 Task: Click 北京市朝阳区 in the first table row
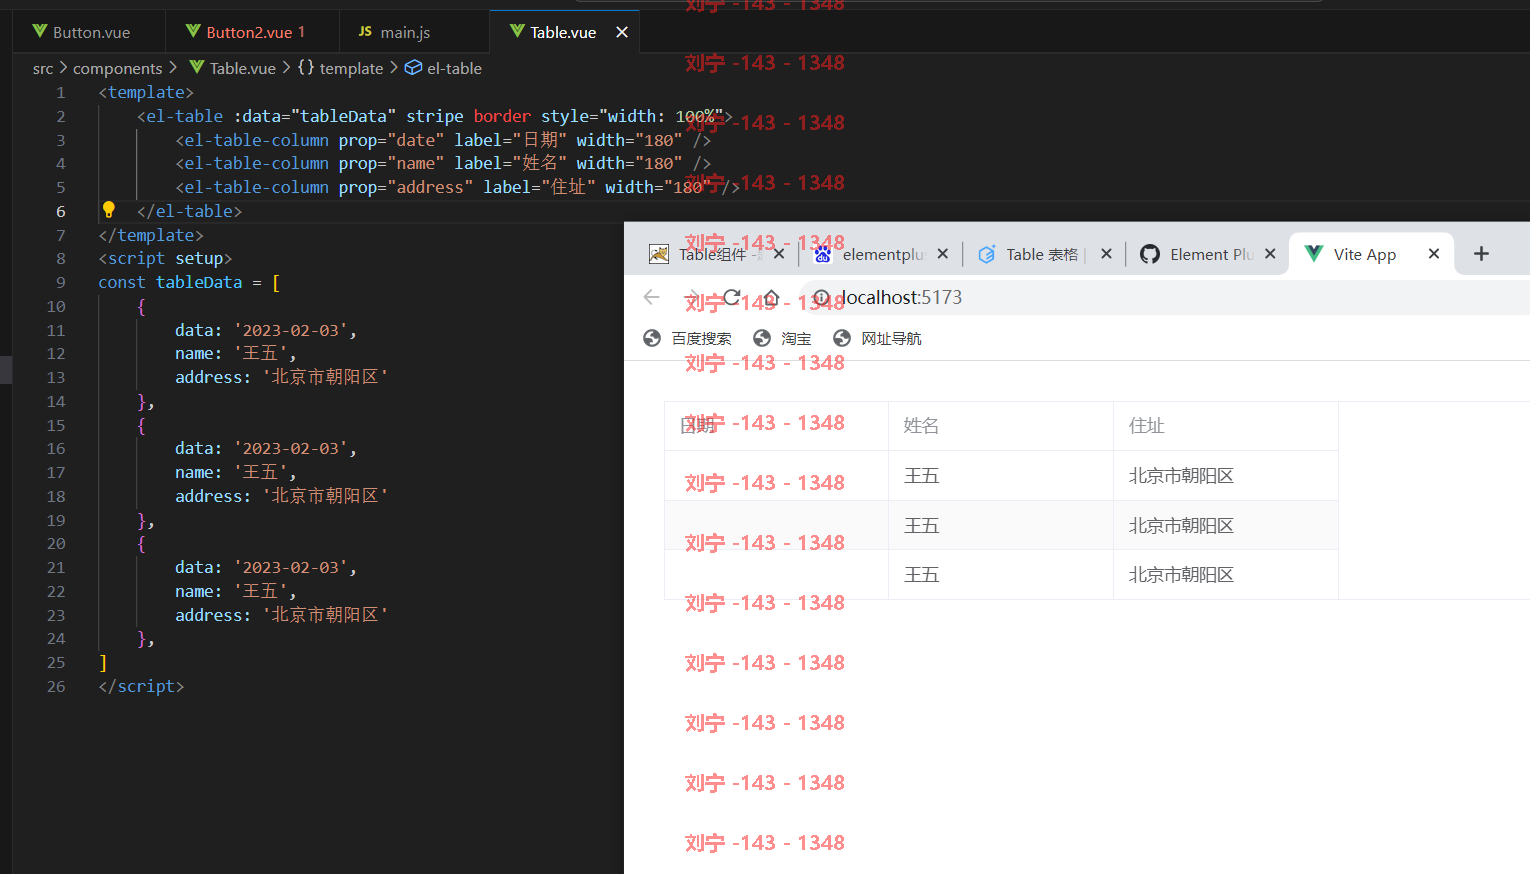click(1181, 476)
